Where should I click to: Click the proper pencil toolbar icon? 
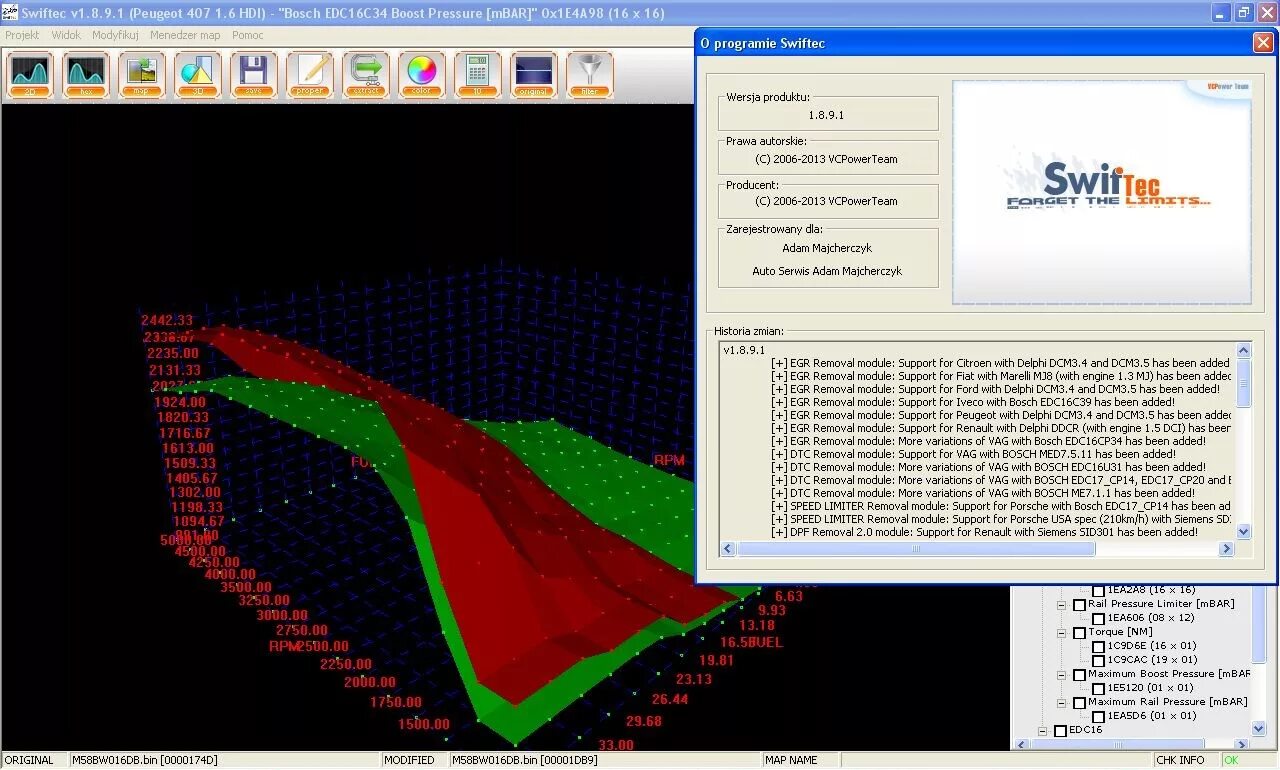310,75
